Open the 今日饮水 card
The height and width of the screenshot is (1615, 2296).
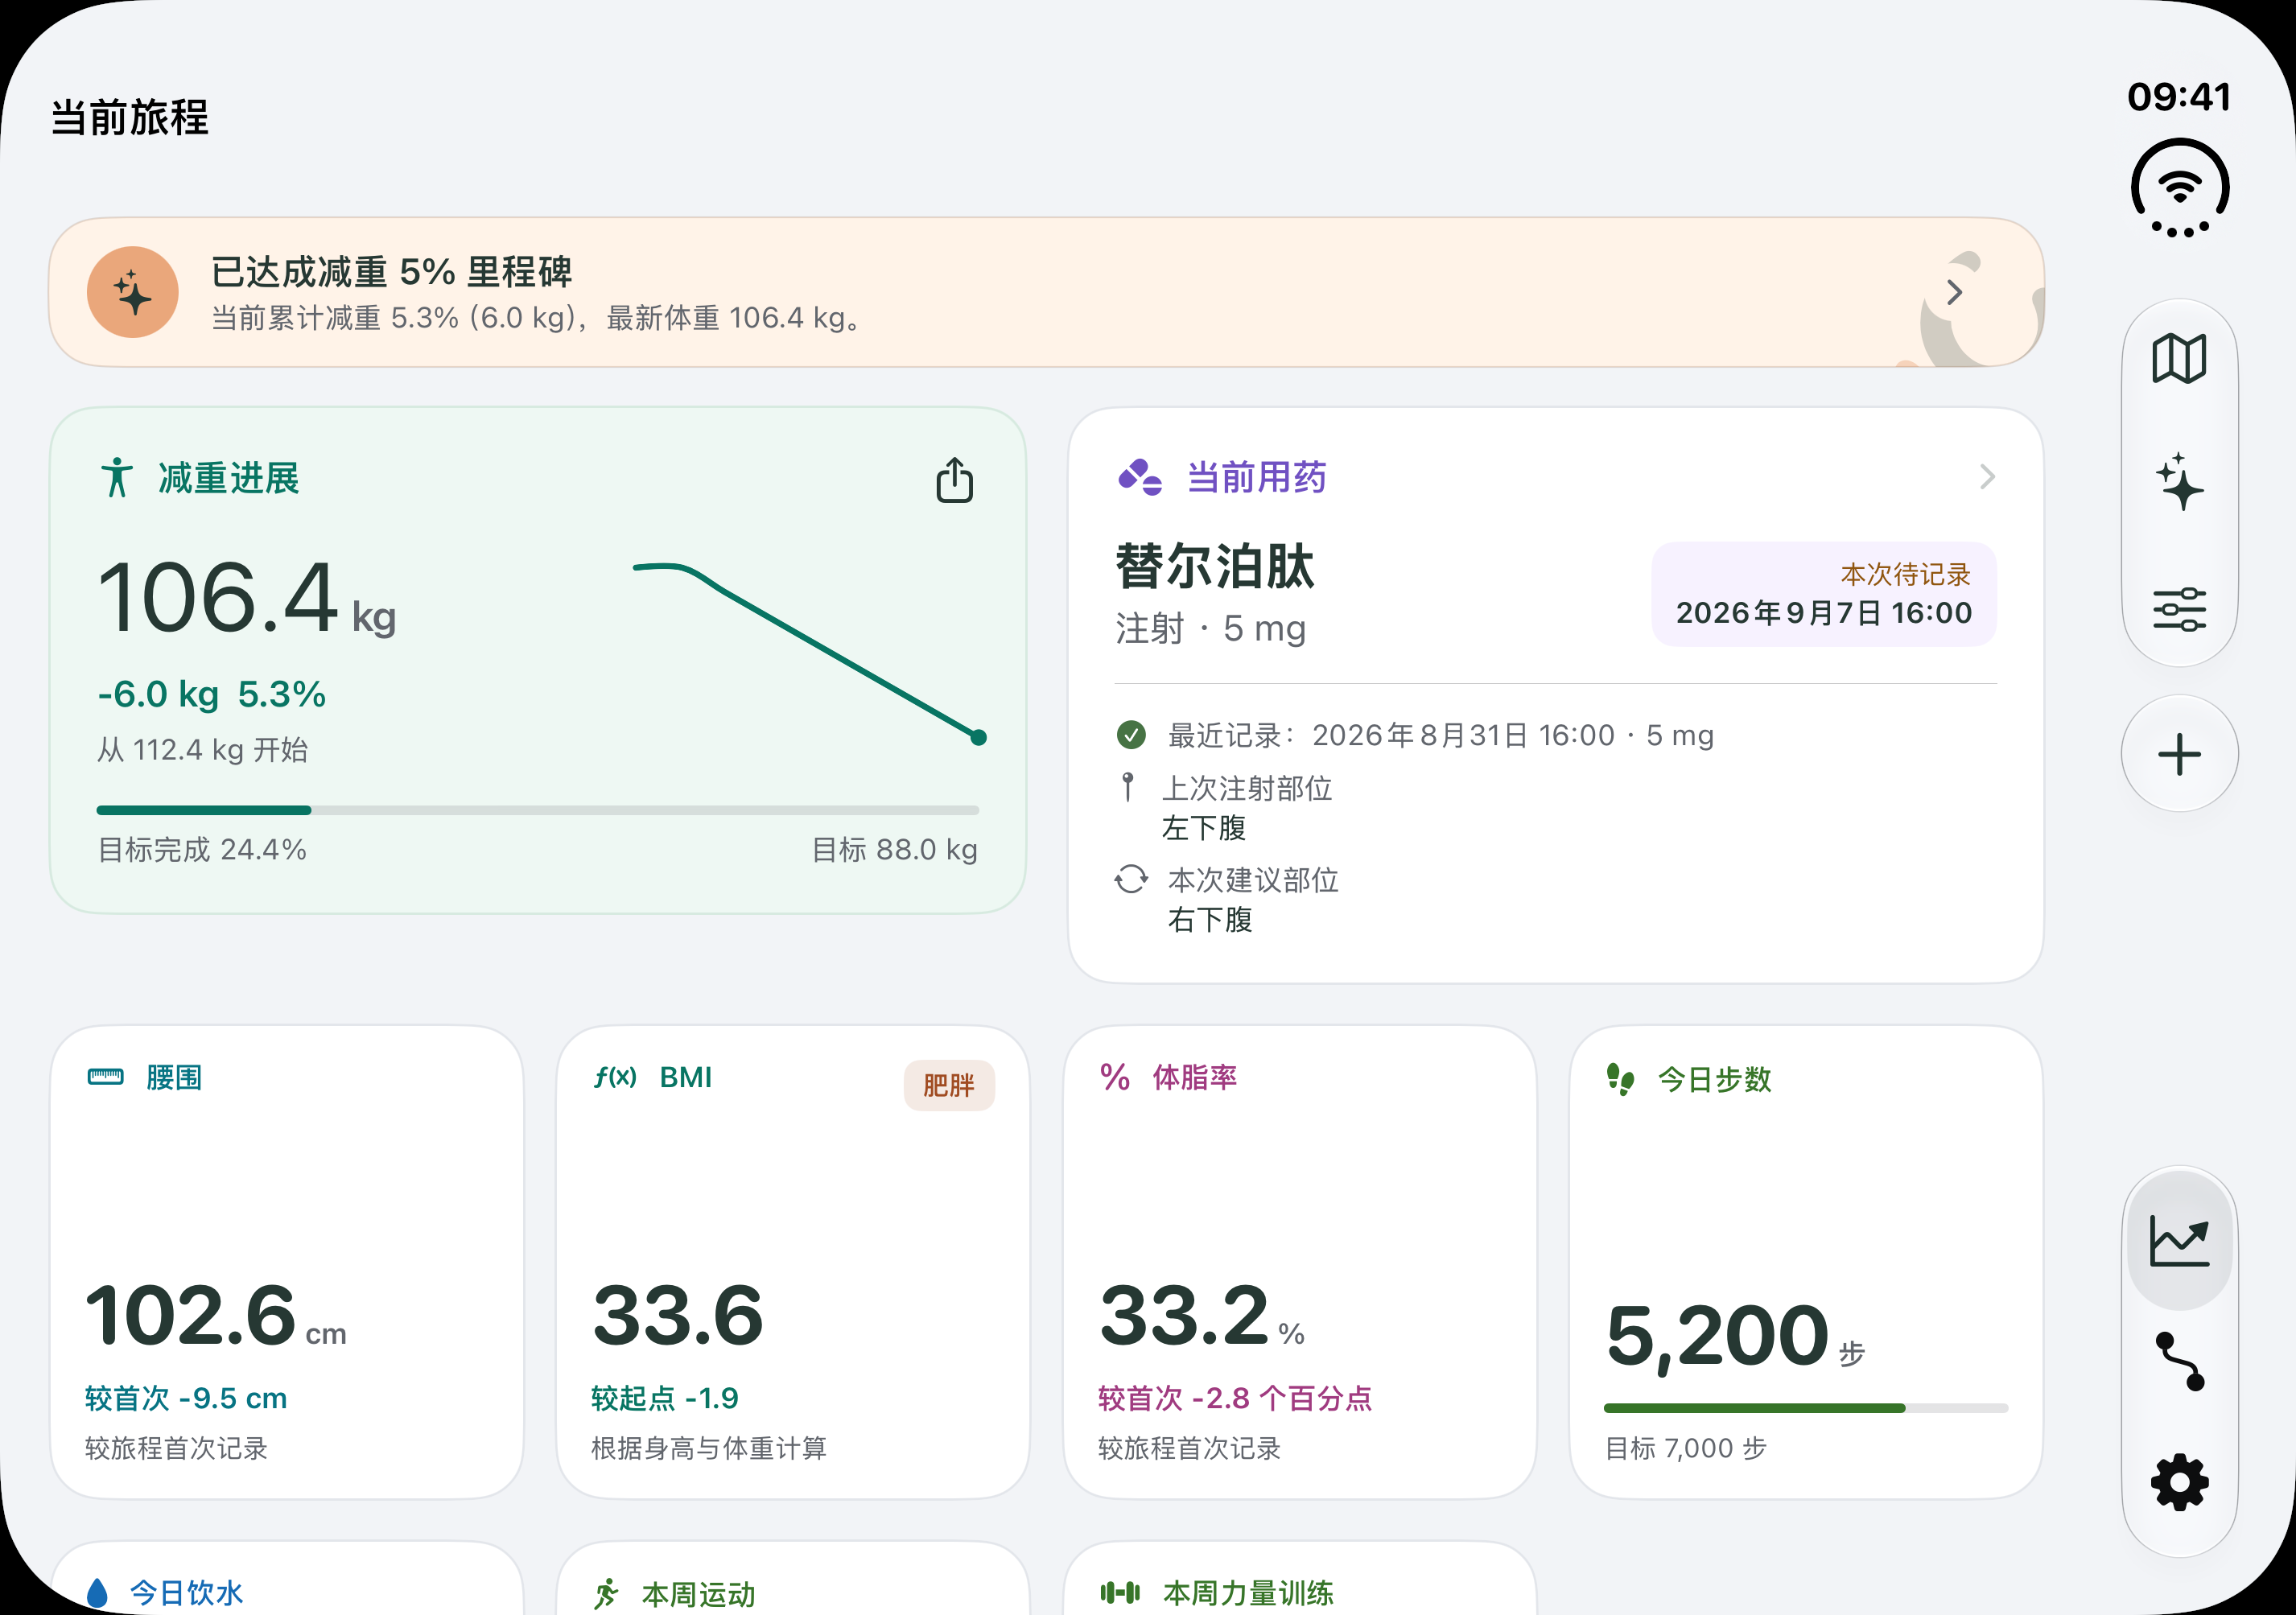[x=287, y=1578]
